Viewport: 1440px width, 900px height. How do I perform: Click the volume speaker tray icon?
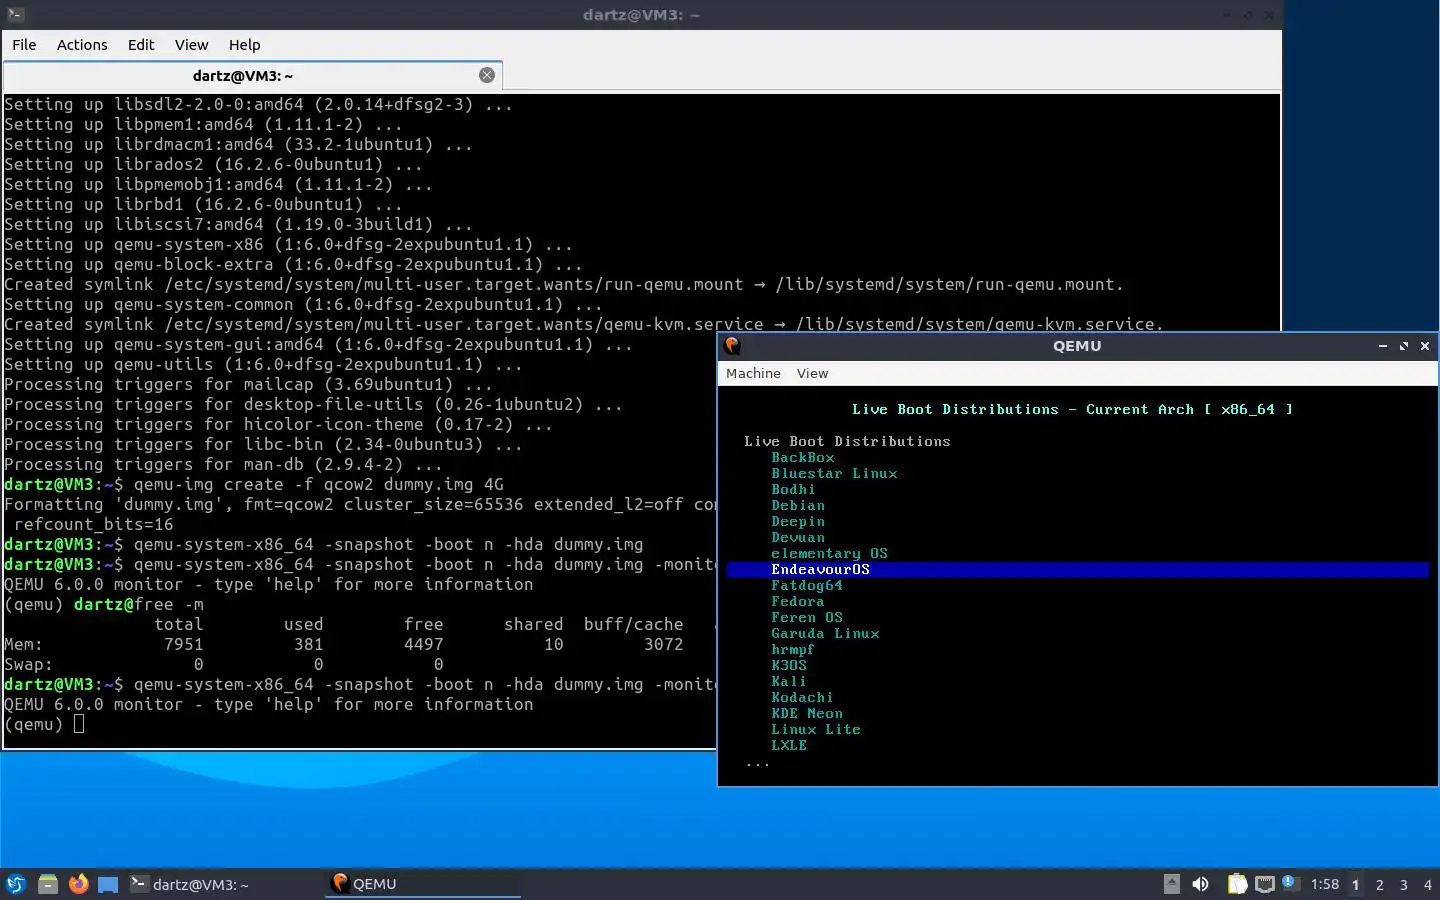[1201, 884]
